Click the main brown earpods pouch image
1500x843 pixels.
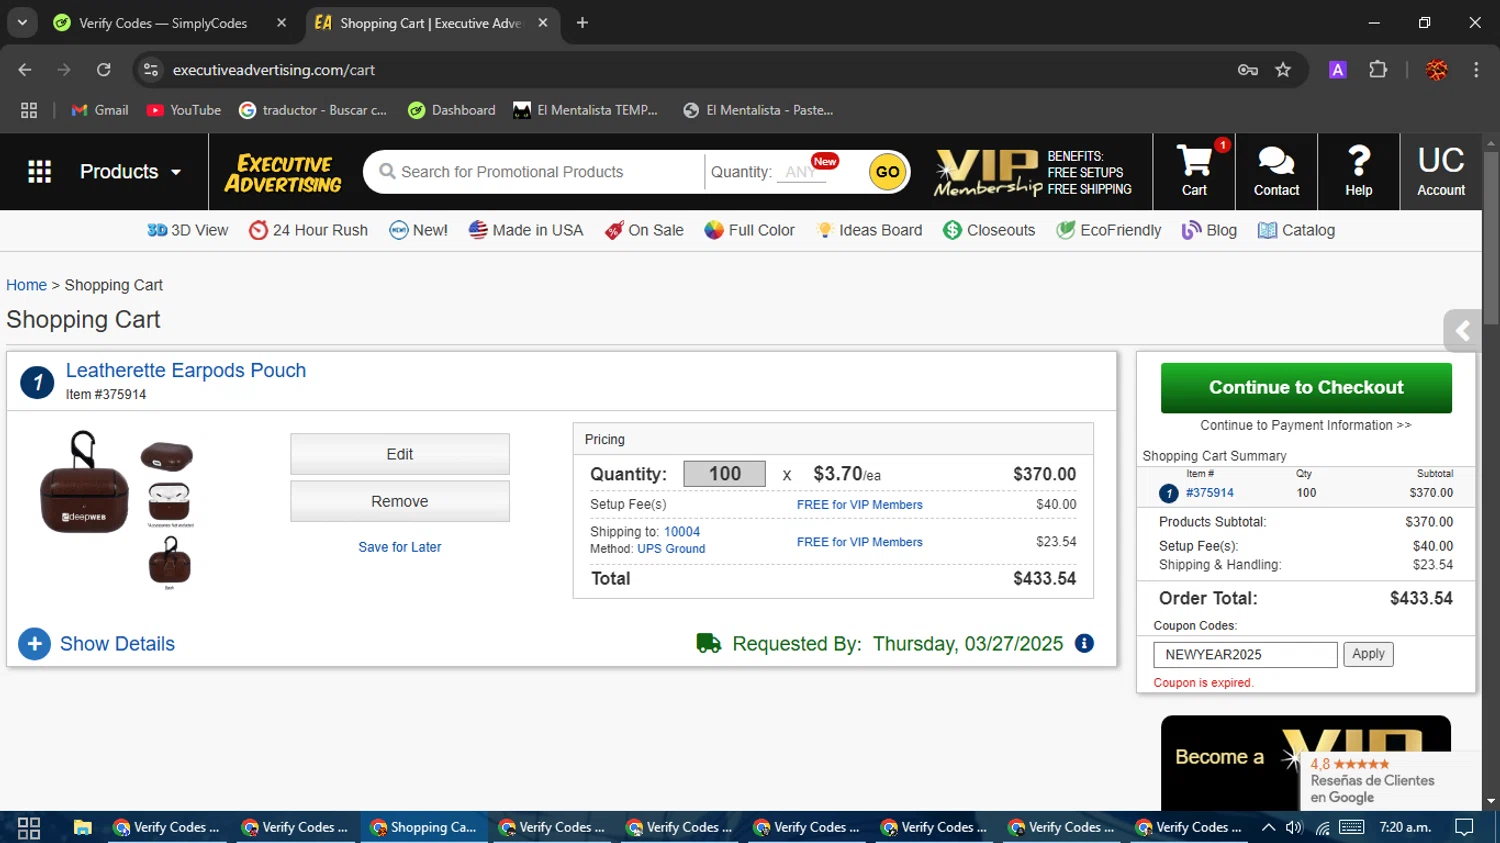click(x=84, y=484)
